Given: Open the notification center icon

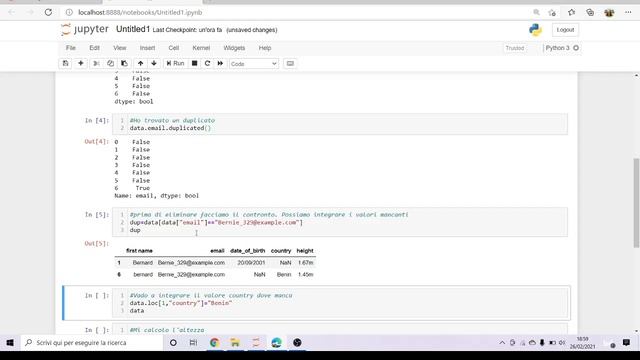Looking at the screenshot, I should click(x=626, y=343).
